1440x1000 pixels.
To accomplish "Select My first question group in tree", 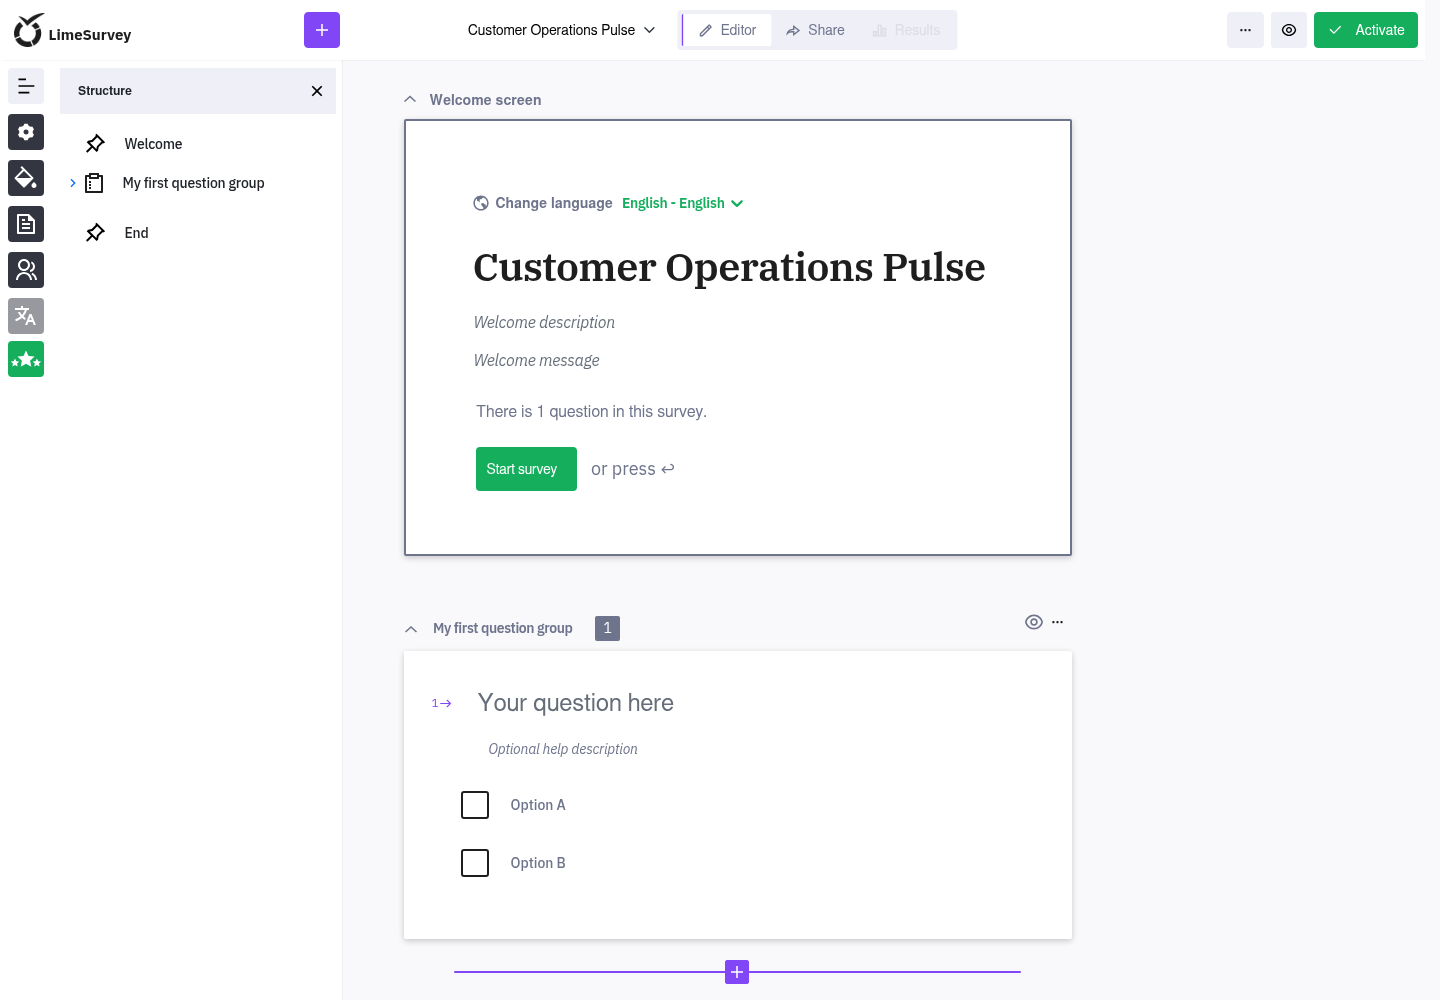I will tap(194, 183).
